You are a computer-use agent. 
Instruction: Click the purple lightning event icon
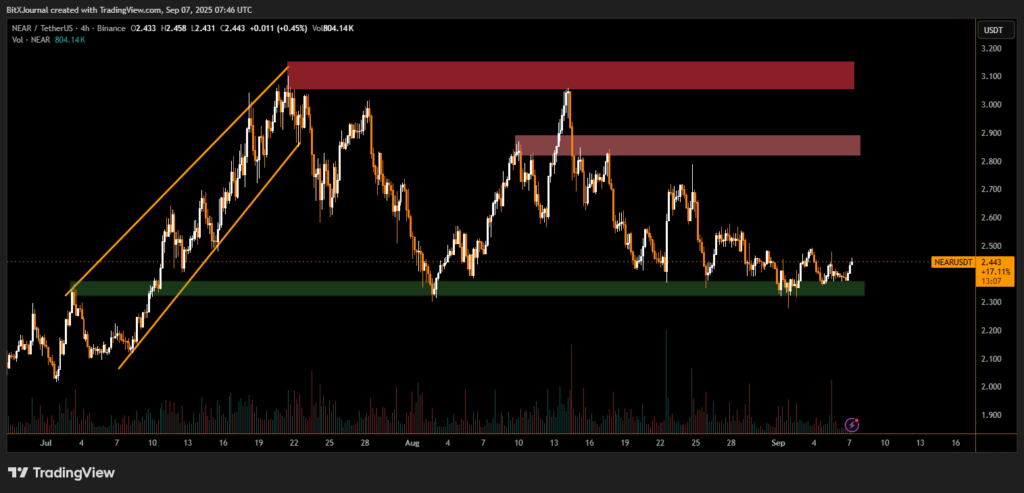pos(852,424)
